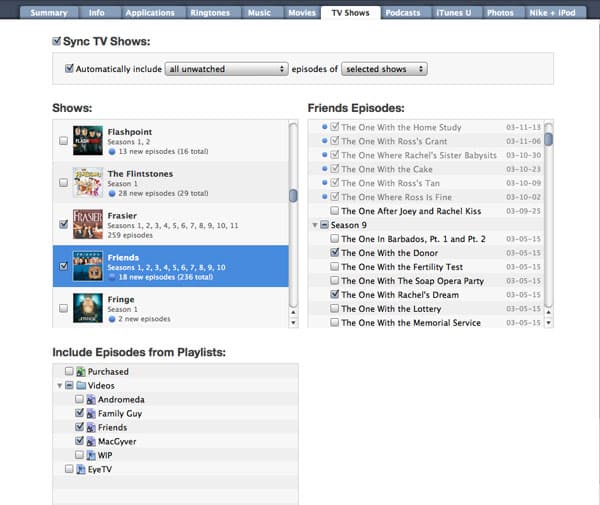Click Episodes list scroll down arrow
This screenshot has height=505, width=600.
[548, 323]
